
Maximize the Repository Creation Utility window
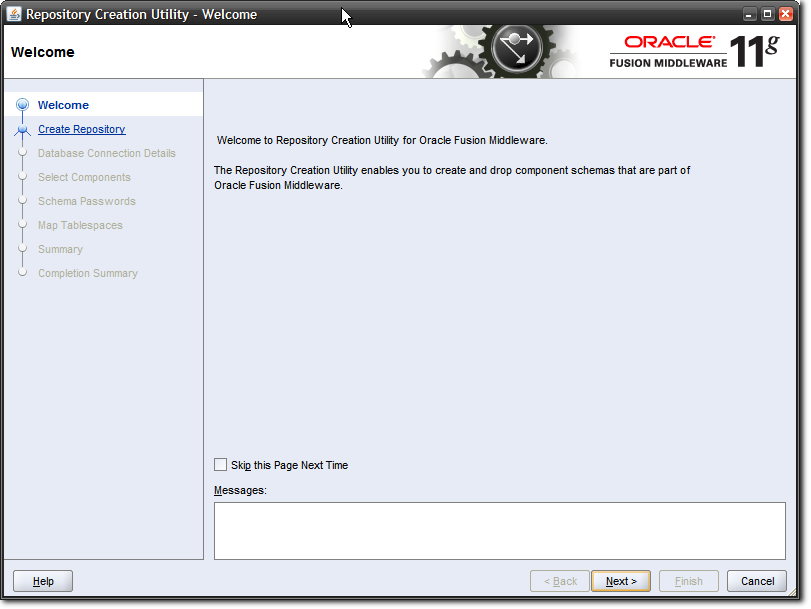pos(768,14)
